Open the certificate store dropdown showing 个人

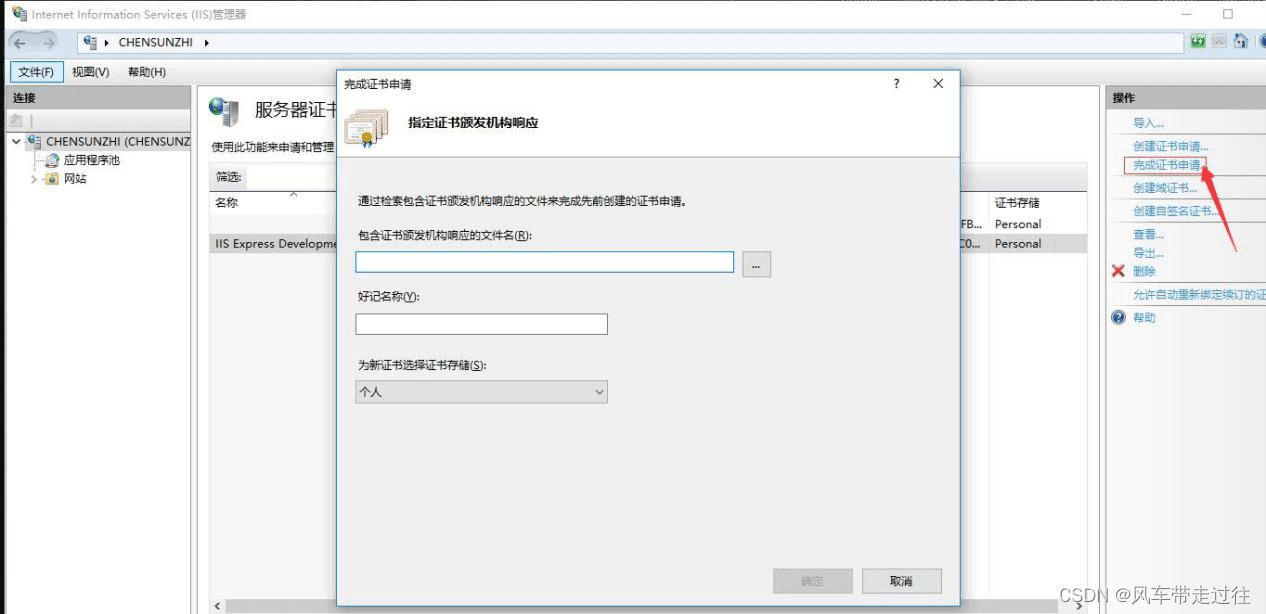(x=481, y=392)
